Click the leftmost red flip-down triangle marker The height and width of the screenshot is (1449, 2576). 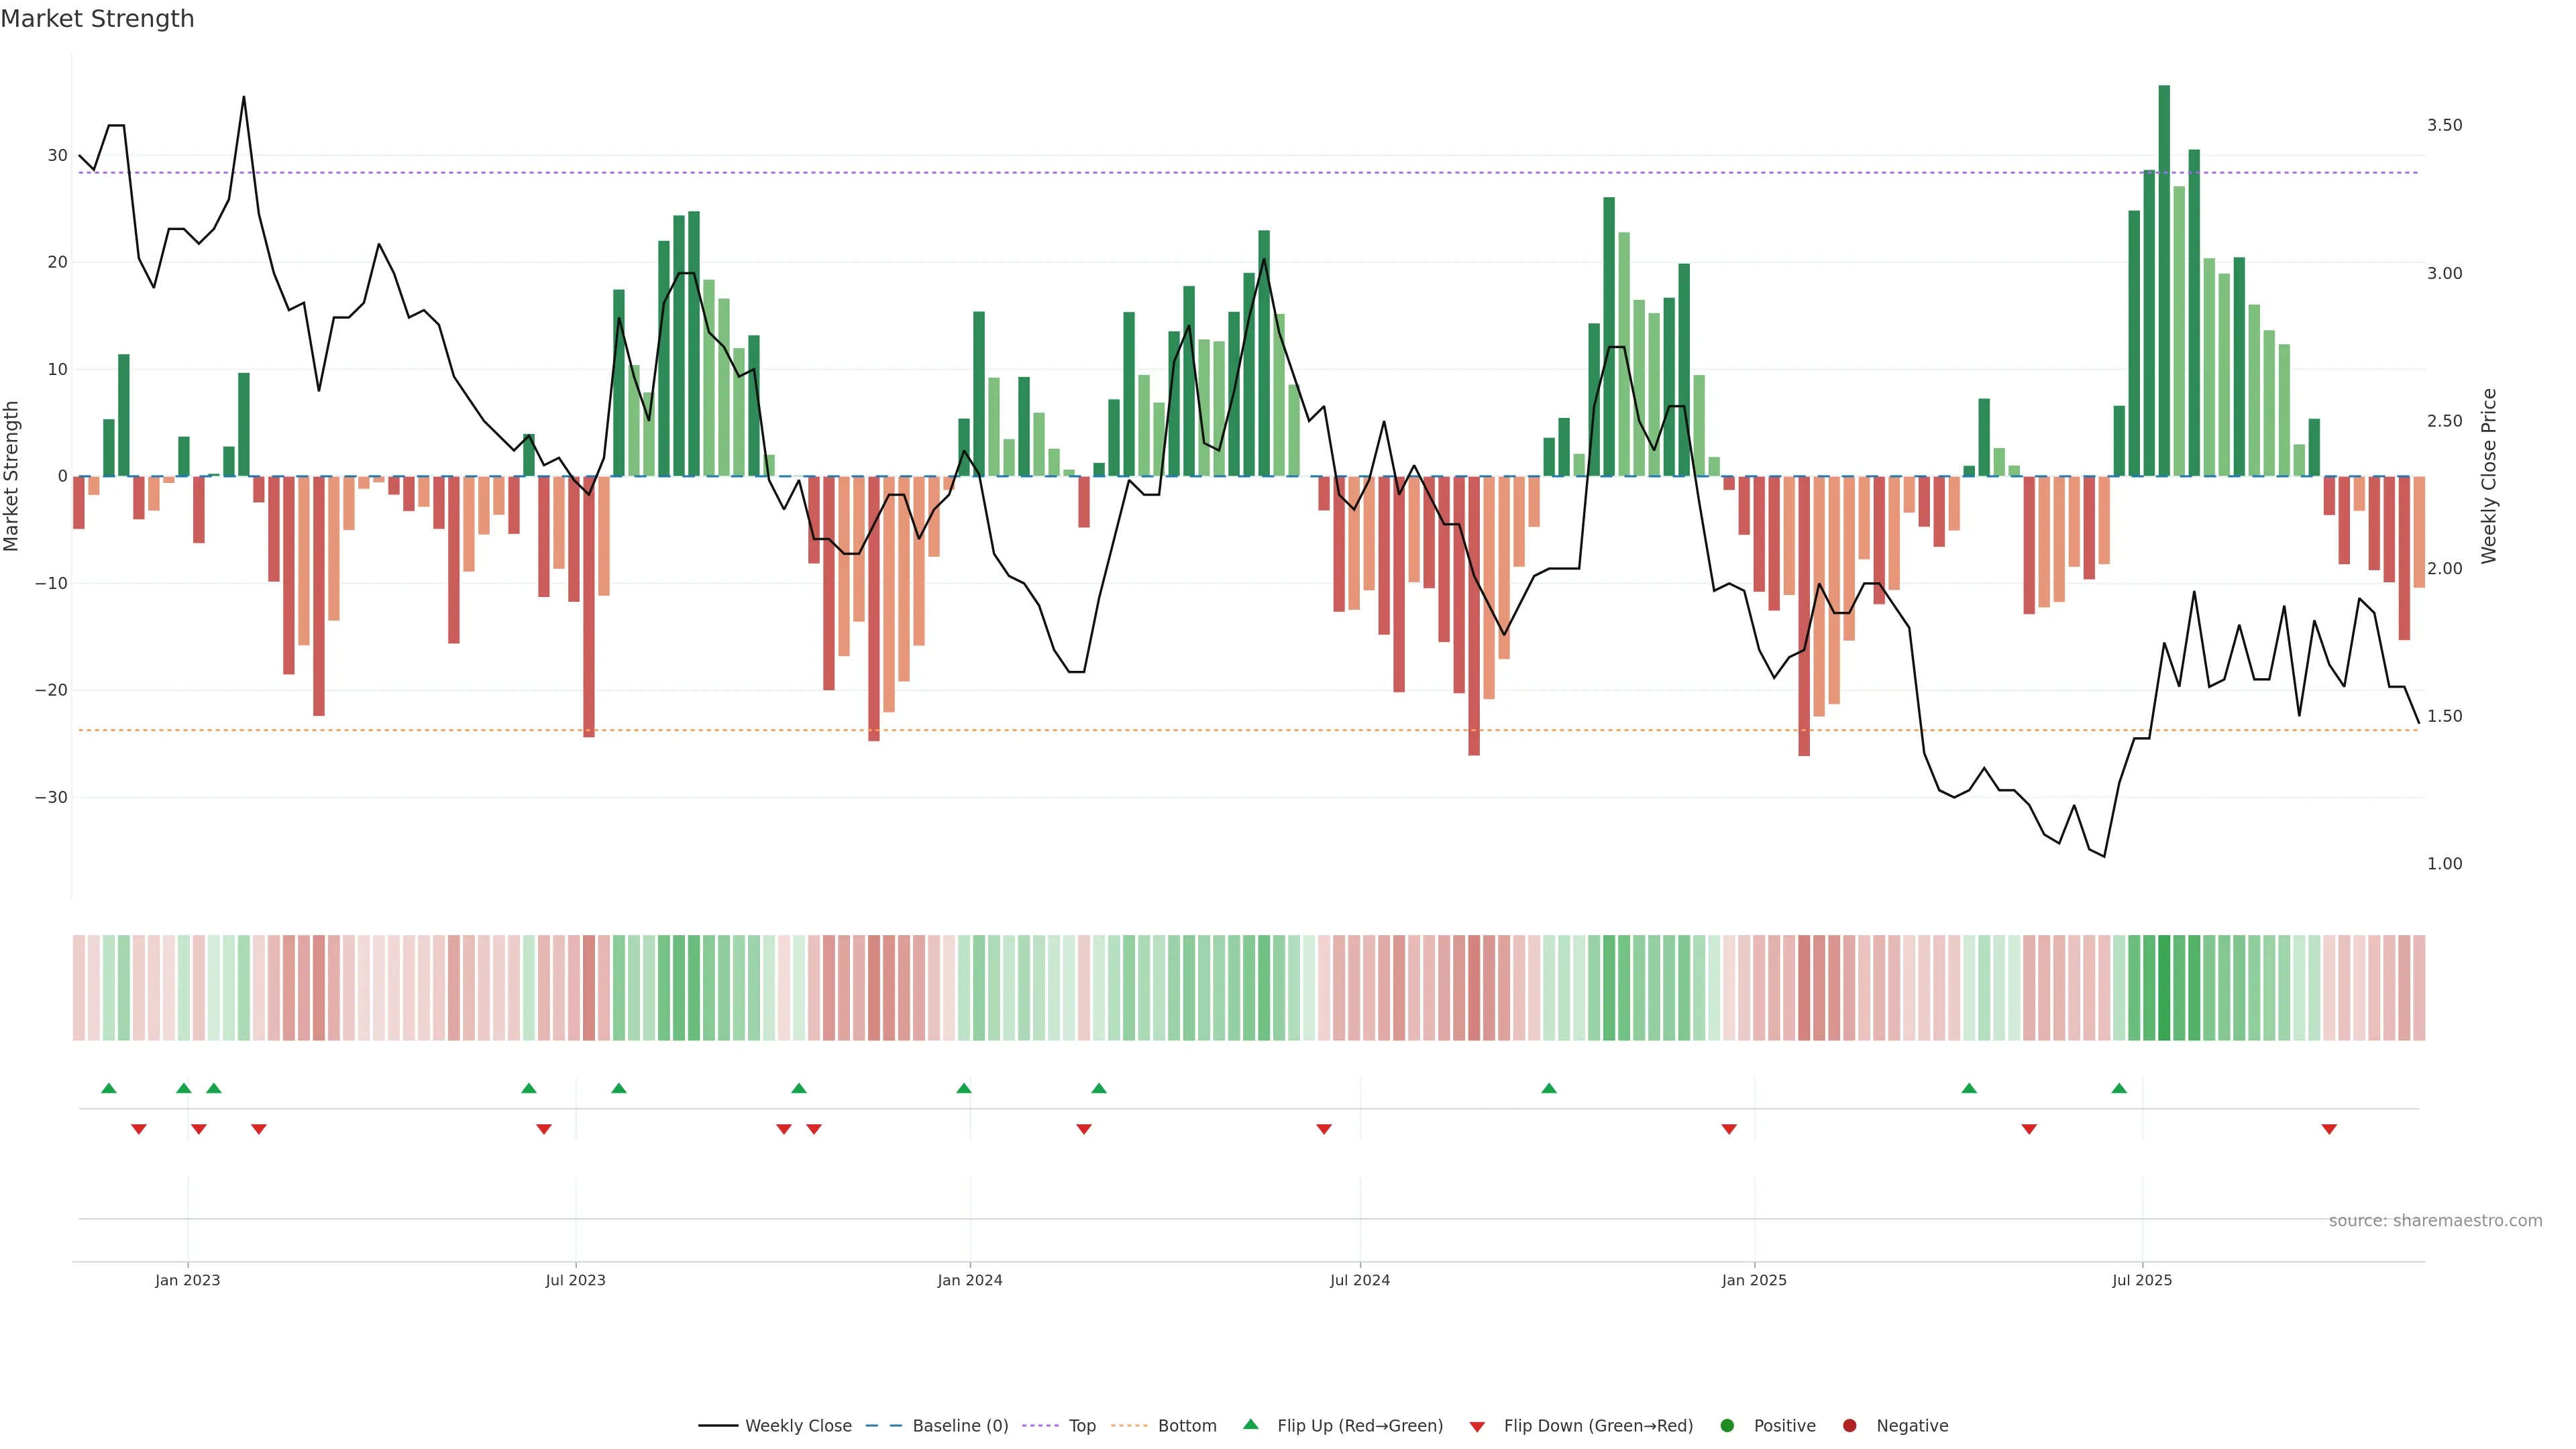click(x=139, y=1129)
